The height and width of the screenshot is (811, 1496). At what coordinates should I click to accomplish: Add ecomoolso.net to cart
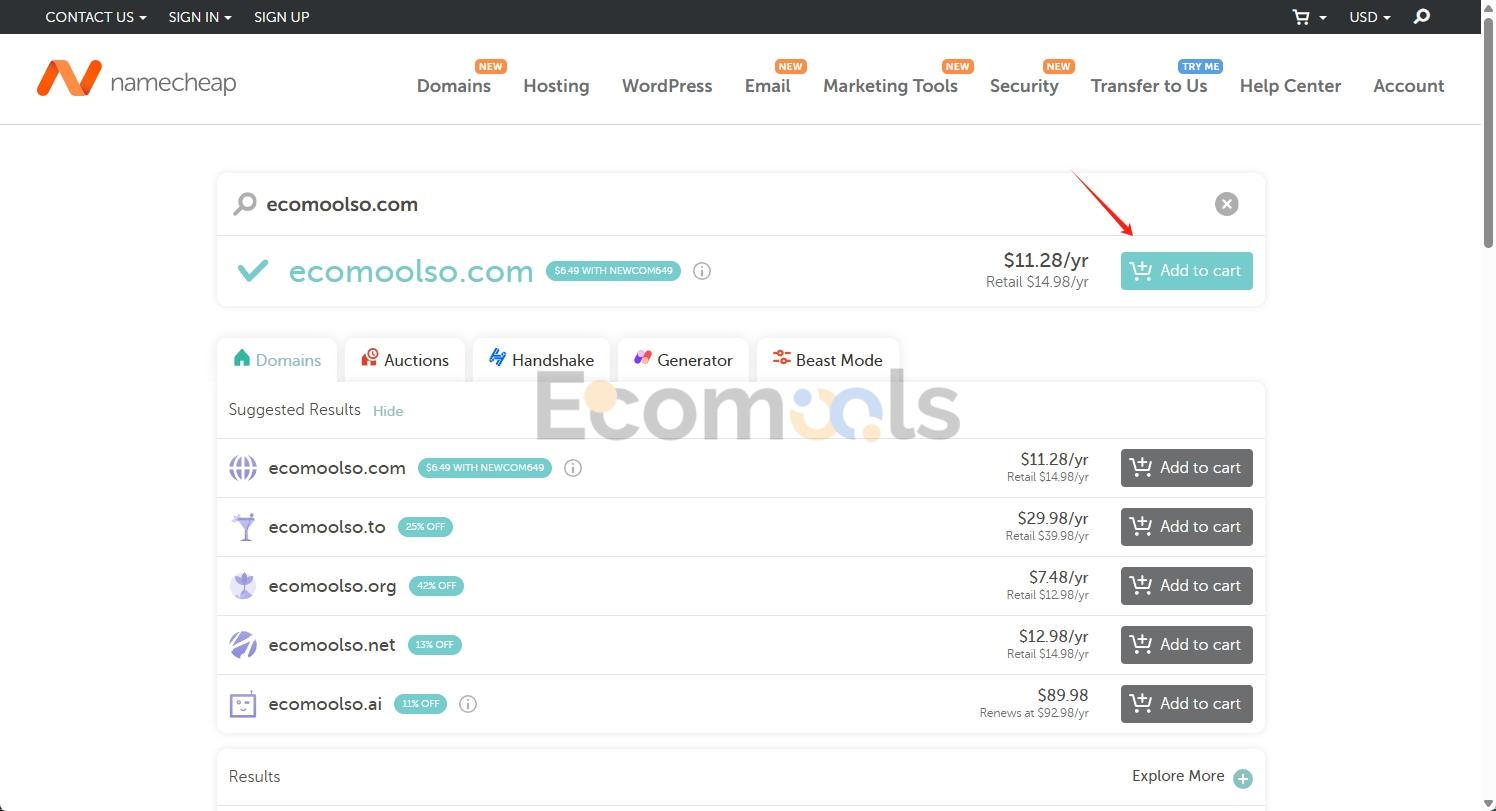1186,645
